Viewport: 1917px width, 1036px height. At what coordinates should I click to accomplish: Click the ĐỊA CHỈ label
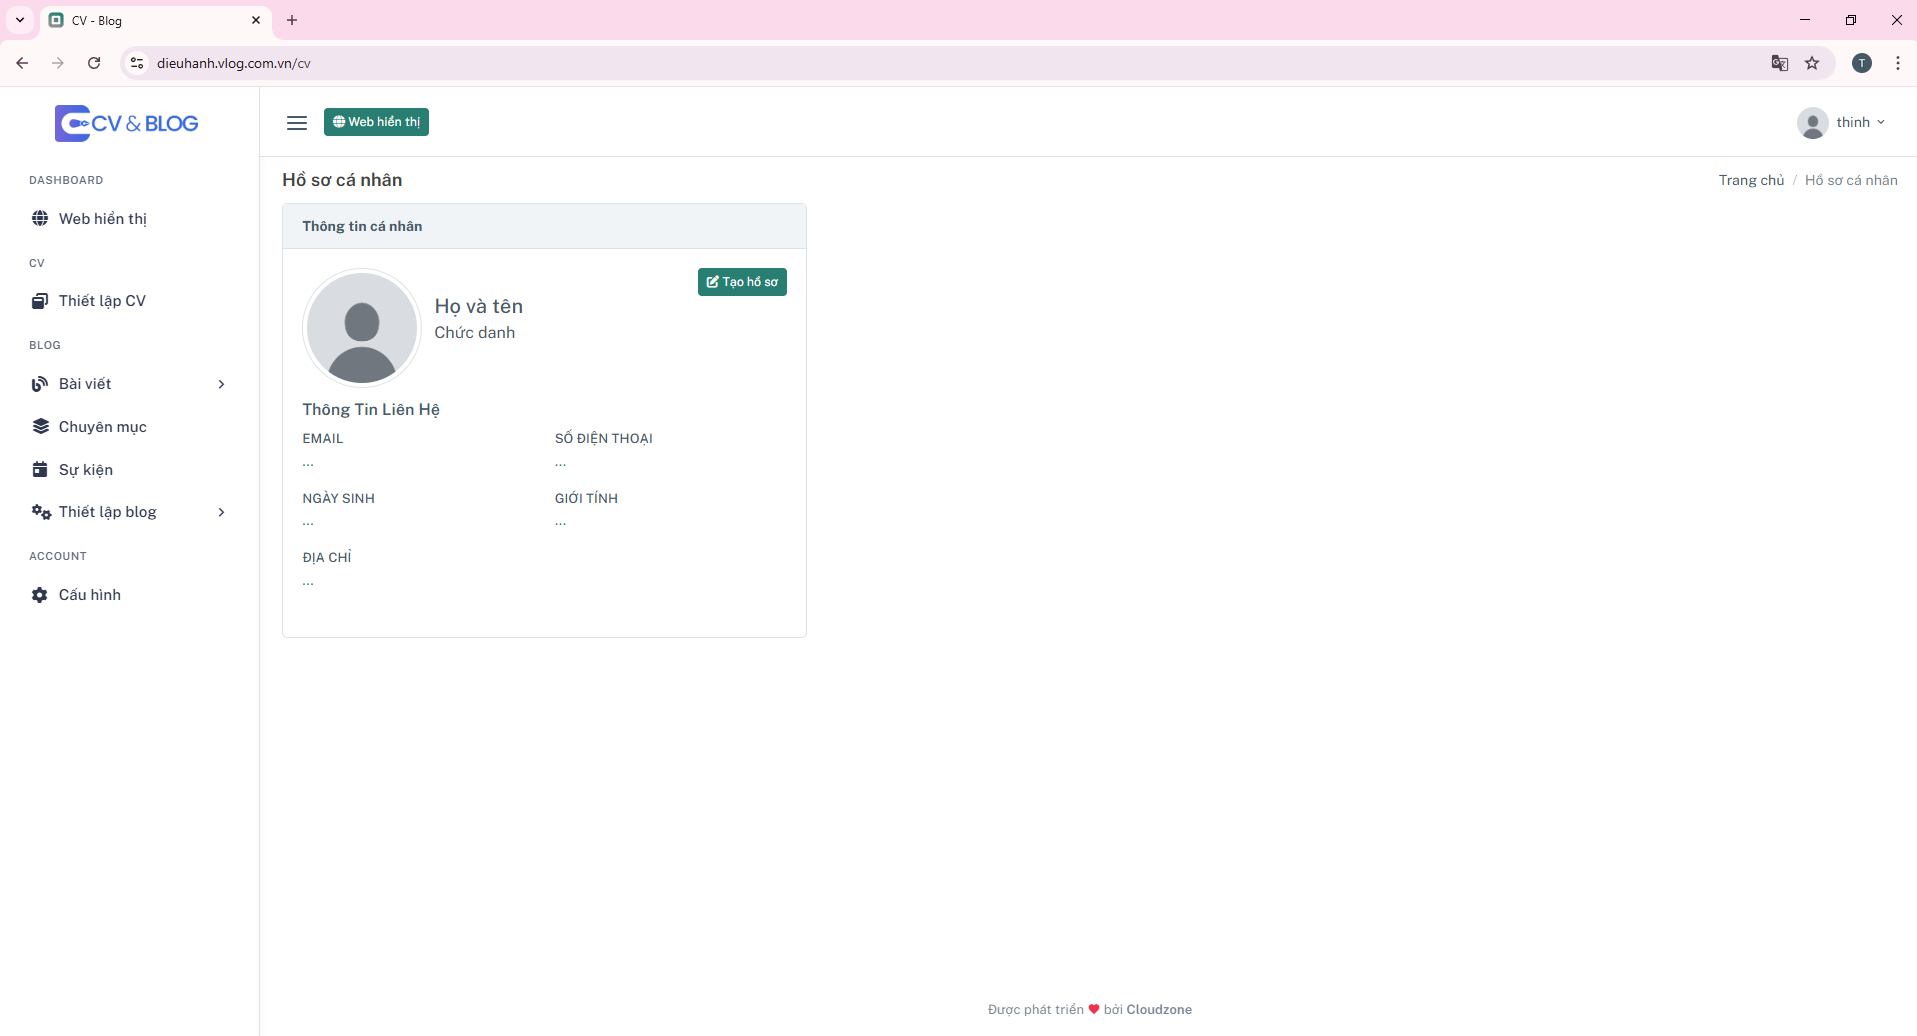point(327,557)
